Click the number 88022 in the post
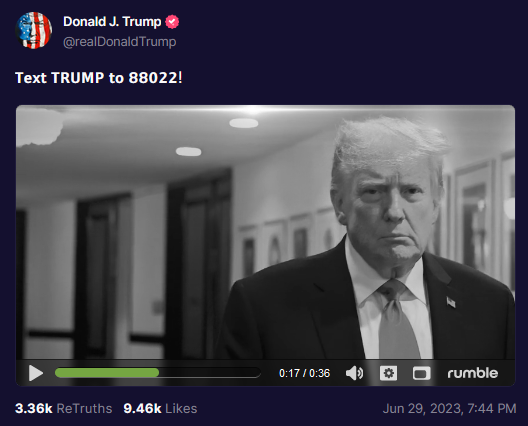This screenshot has width=528, height=426. pyautogui.click(x=153, y=78)
